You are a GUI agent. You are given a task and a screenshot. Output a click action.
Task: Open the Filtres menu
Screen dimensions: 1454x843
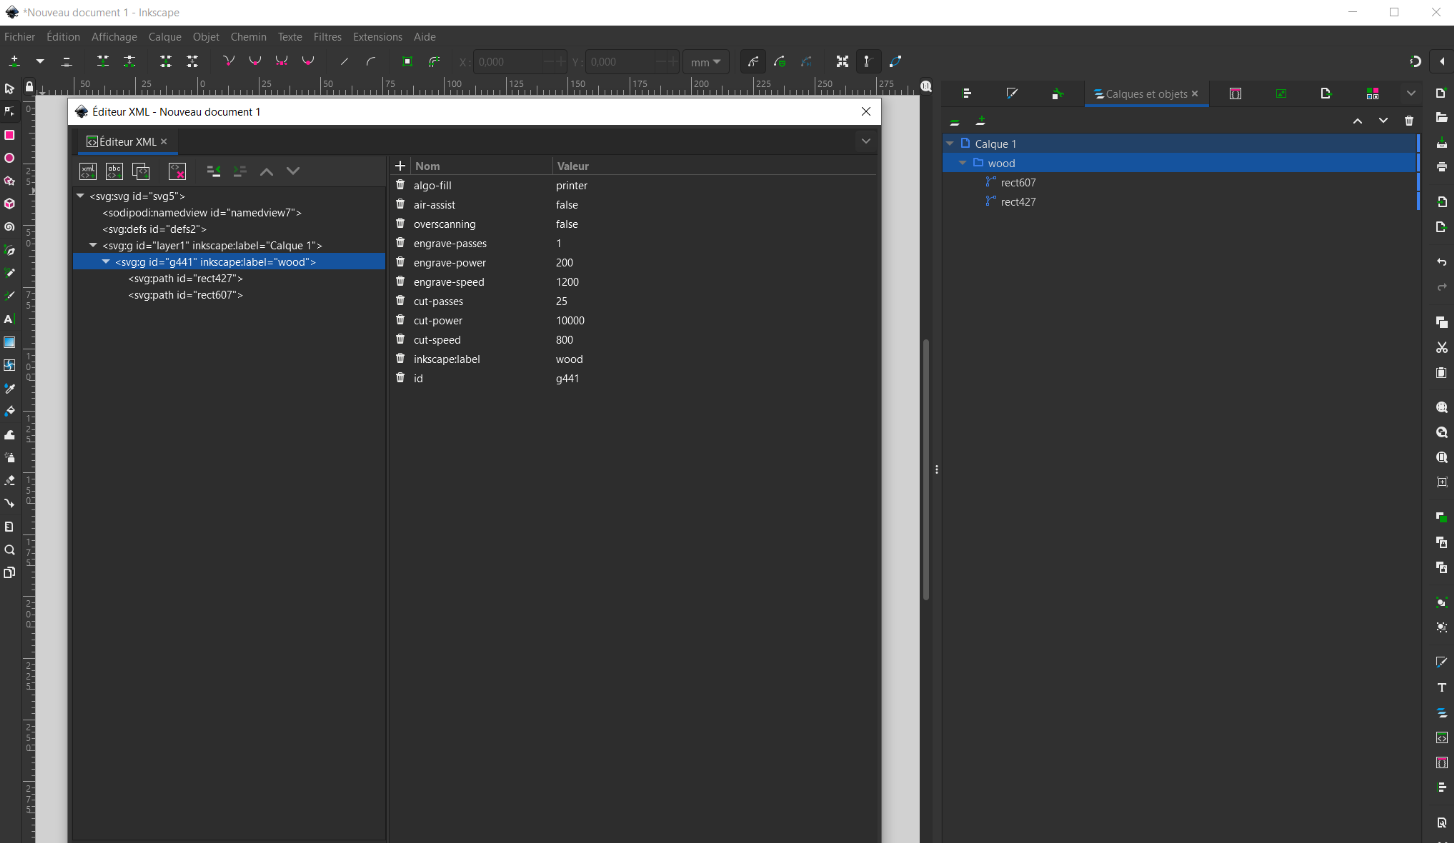click(x=327, y=37)
